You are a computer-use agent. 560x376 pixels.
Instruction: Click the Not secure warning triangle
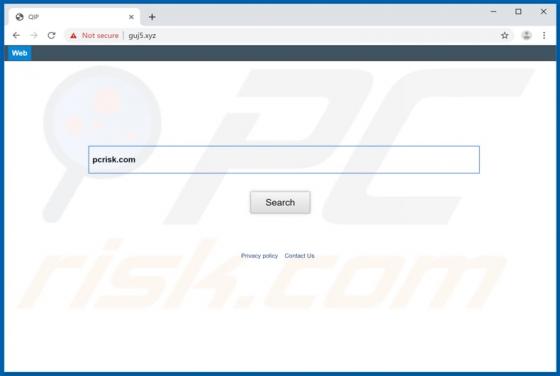(x=73, y=35)
